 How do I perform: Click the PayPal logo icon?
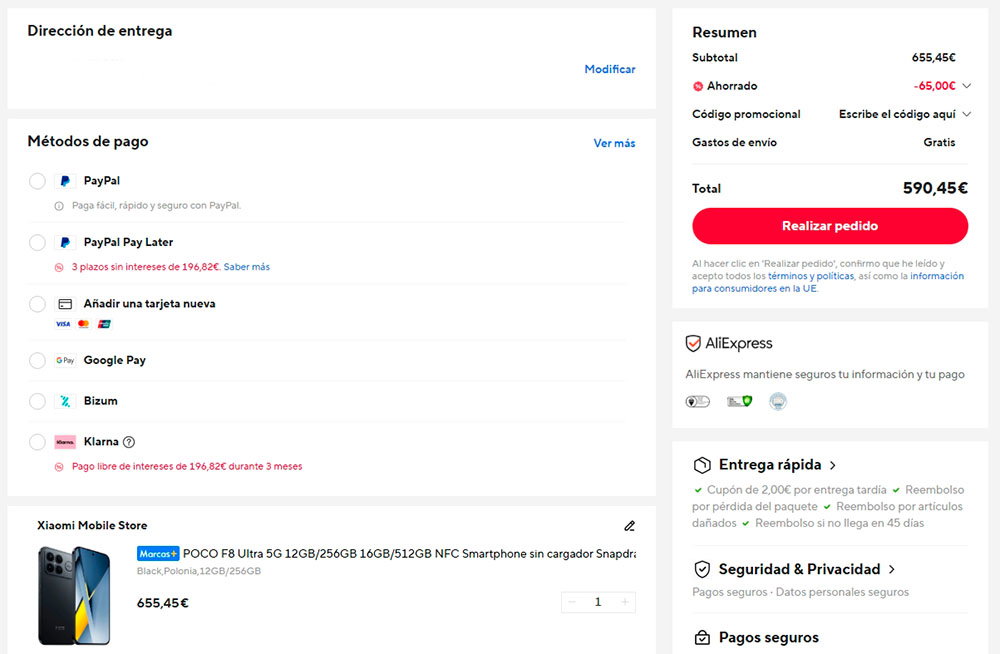65,181
